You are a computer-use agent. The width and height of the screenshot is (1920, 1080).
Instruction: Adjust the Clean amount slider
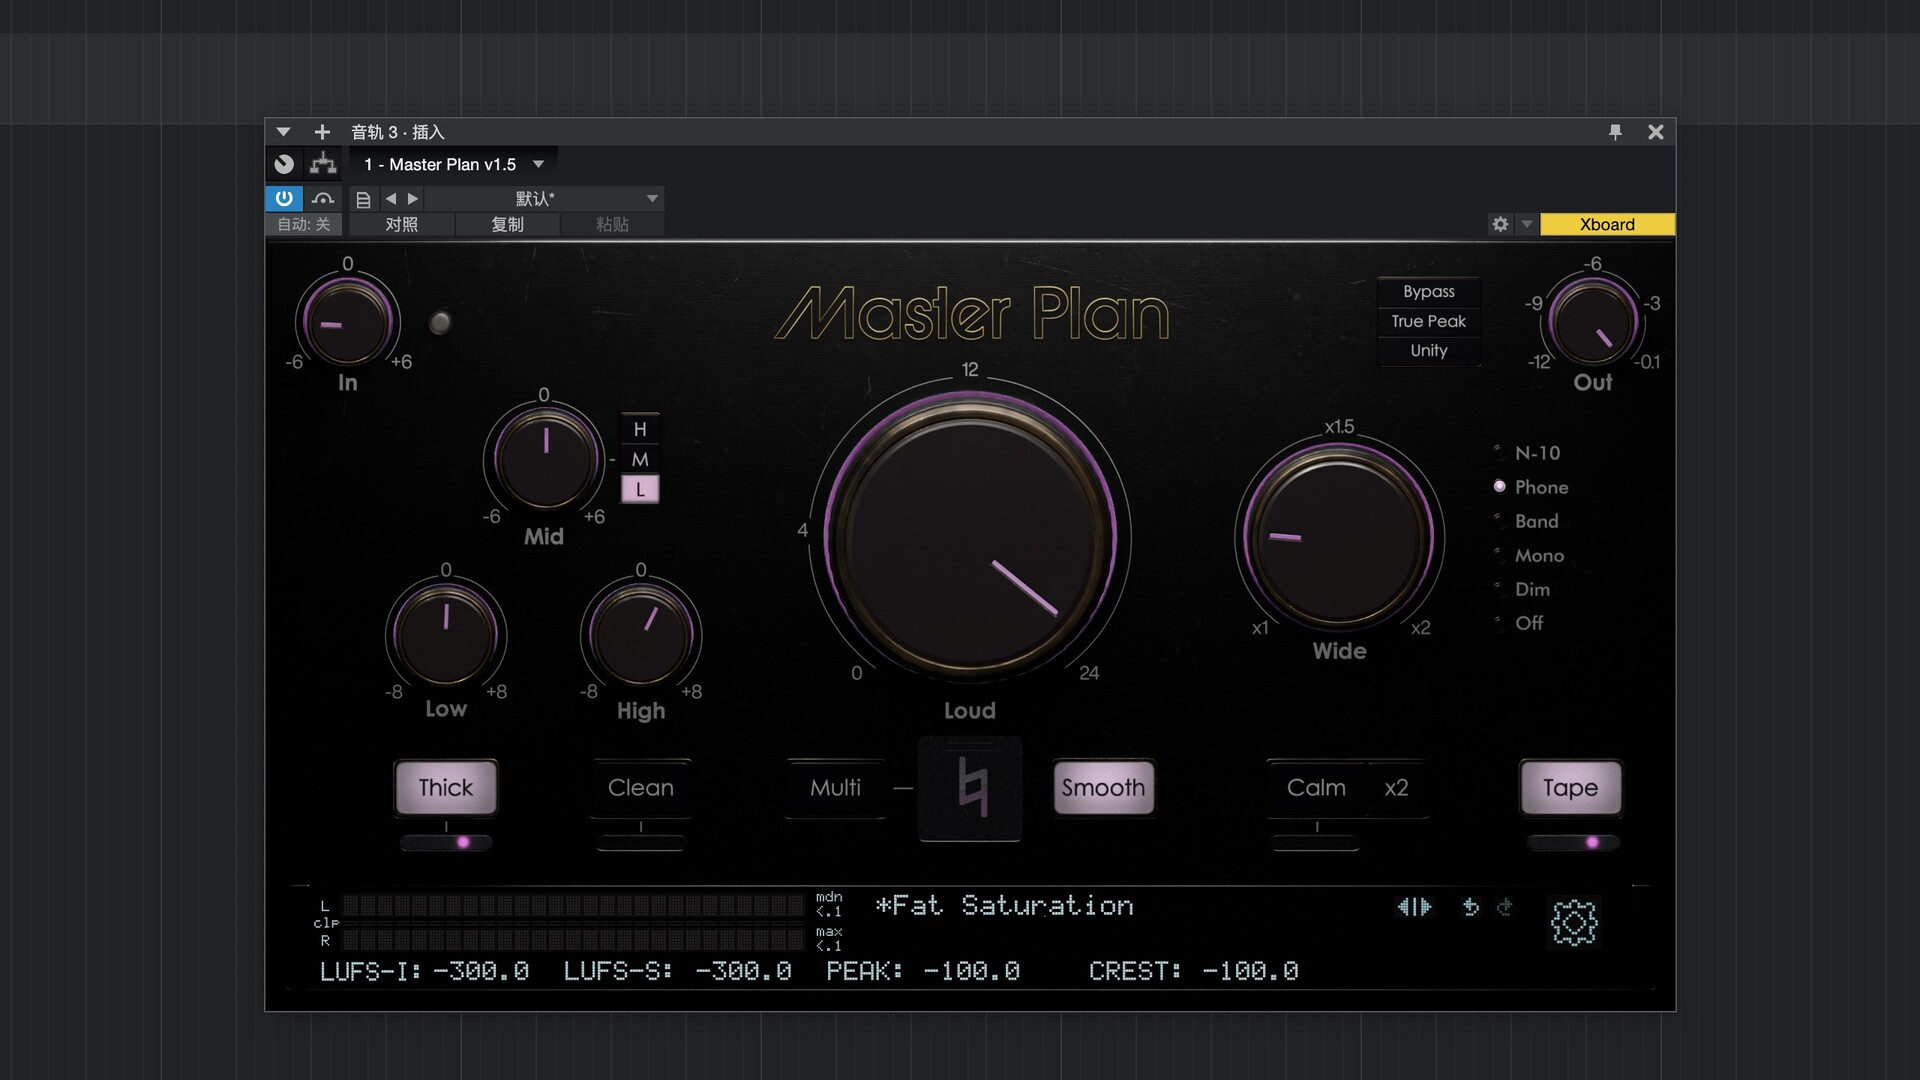[x=641, y=843]
